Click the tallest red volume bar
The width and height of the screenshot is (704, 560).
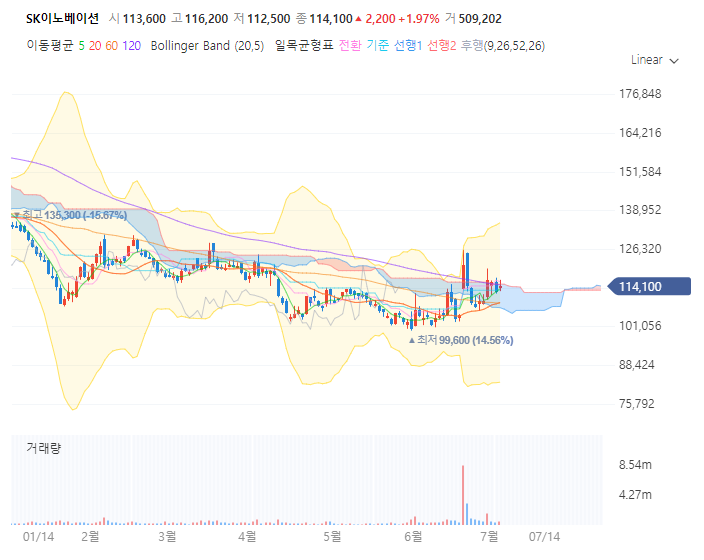click(x=463, y=495)
